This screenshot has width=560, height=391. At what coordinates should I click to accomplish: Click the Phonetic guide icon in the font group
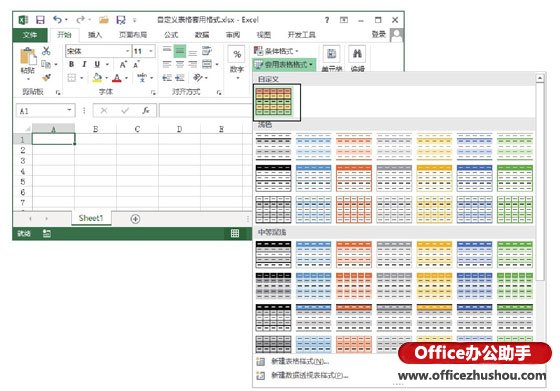click(142, 77)
